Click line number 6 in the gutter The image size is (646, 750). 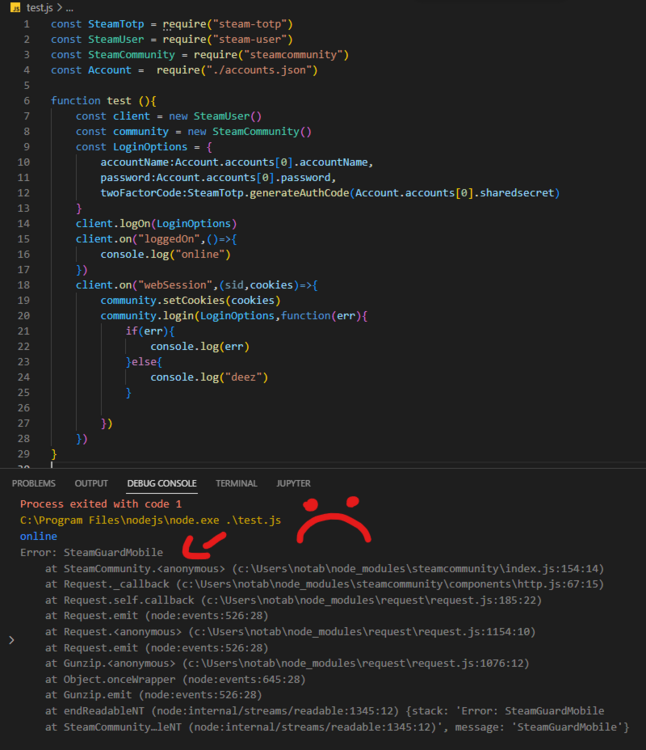25,100
